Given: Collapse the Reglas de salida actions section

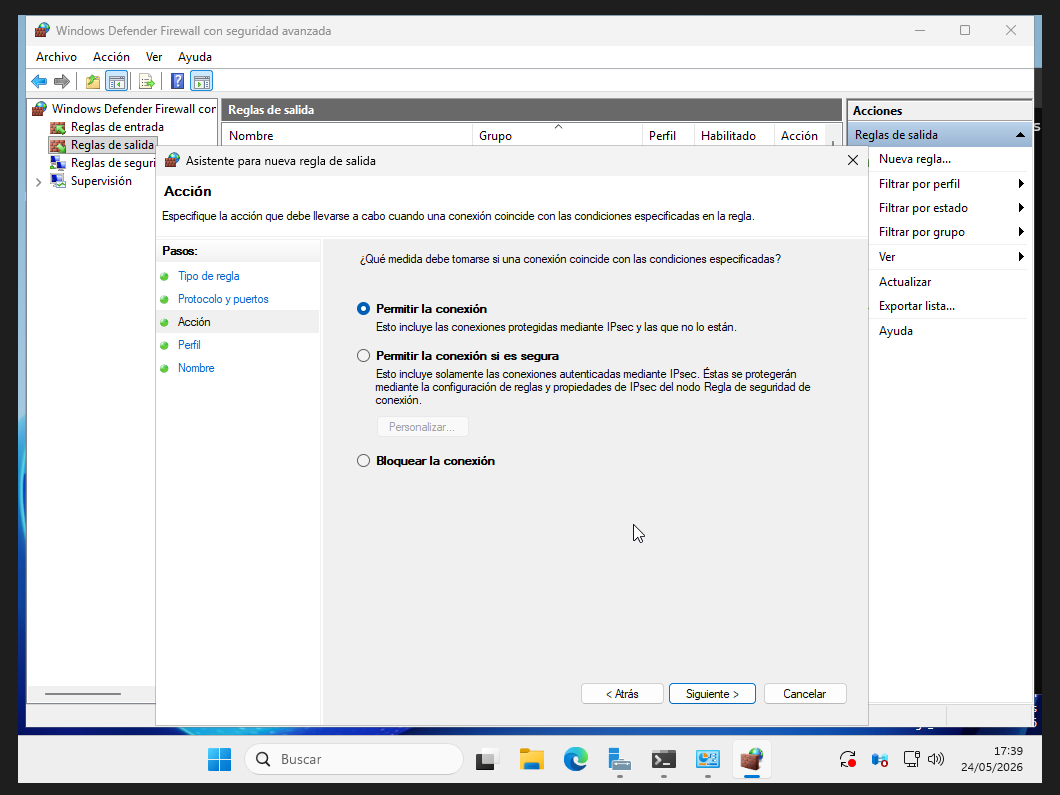Looking at the screenshot, I should pyautogui.click(x=1020, y=135).
